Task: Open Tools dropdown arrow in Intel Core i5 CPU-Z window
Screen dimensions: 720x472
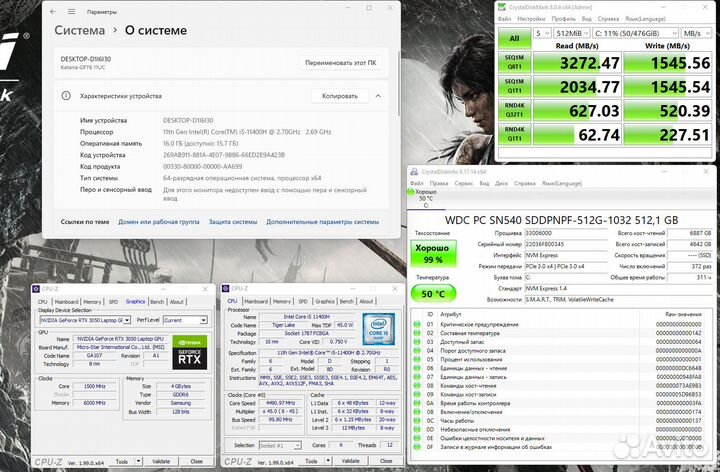Action: (x=328, y=461)
